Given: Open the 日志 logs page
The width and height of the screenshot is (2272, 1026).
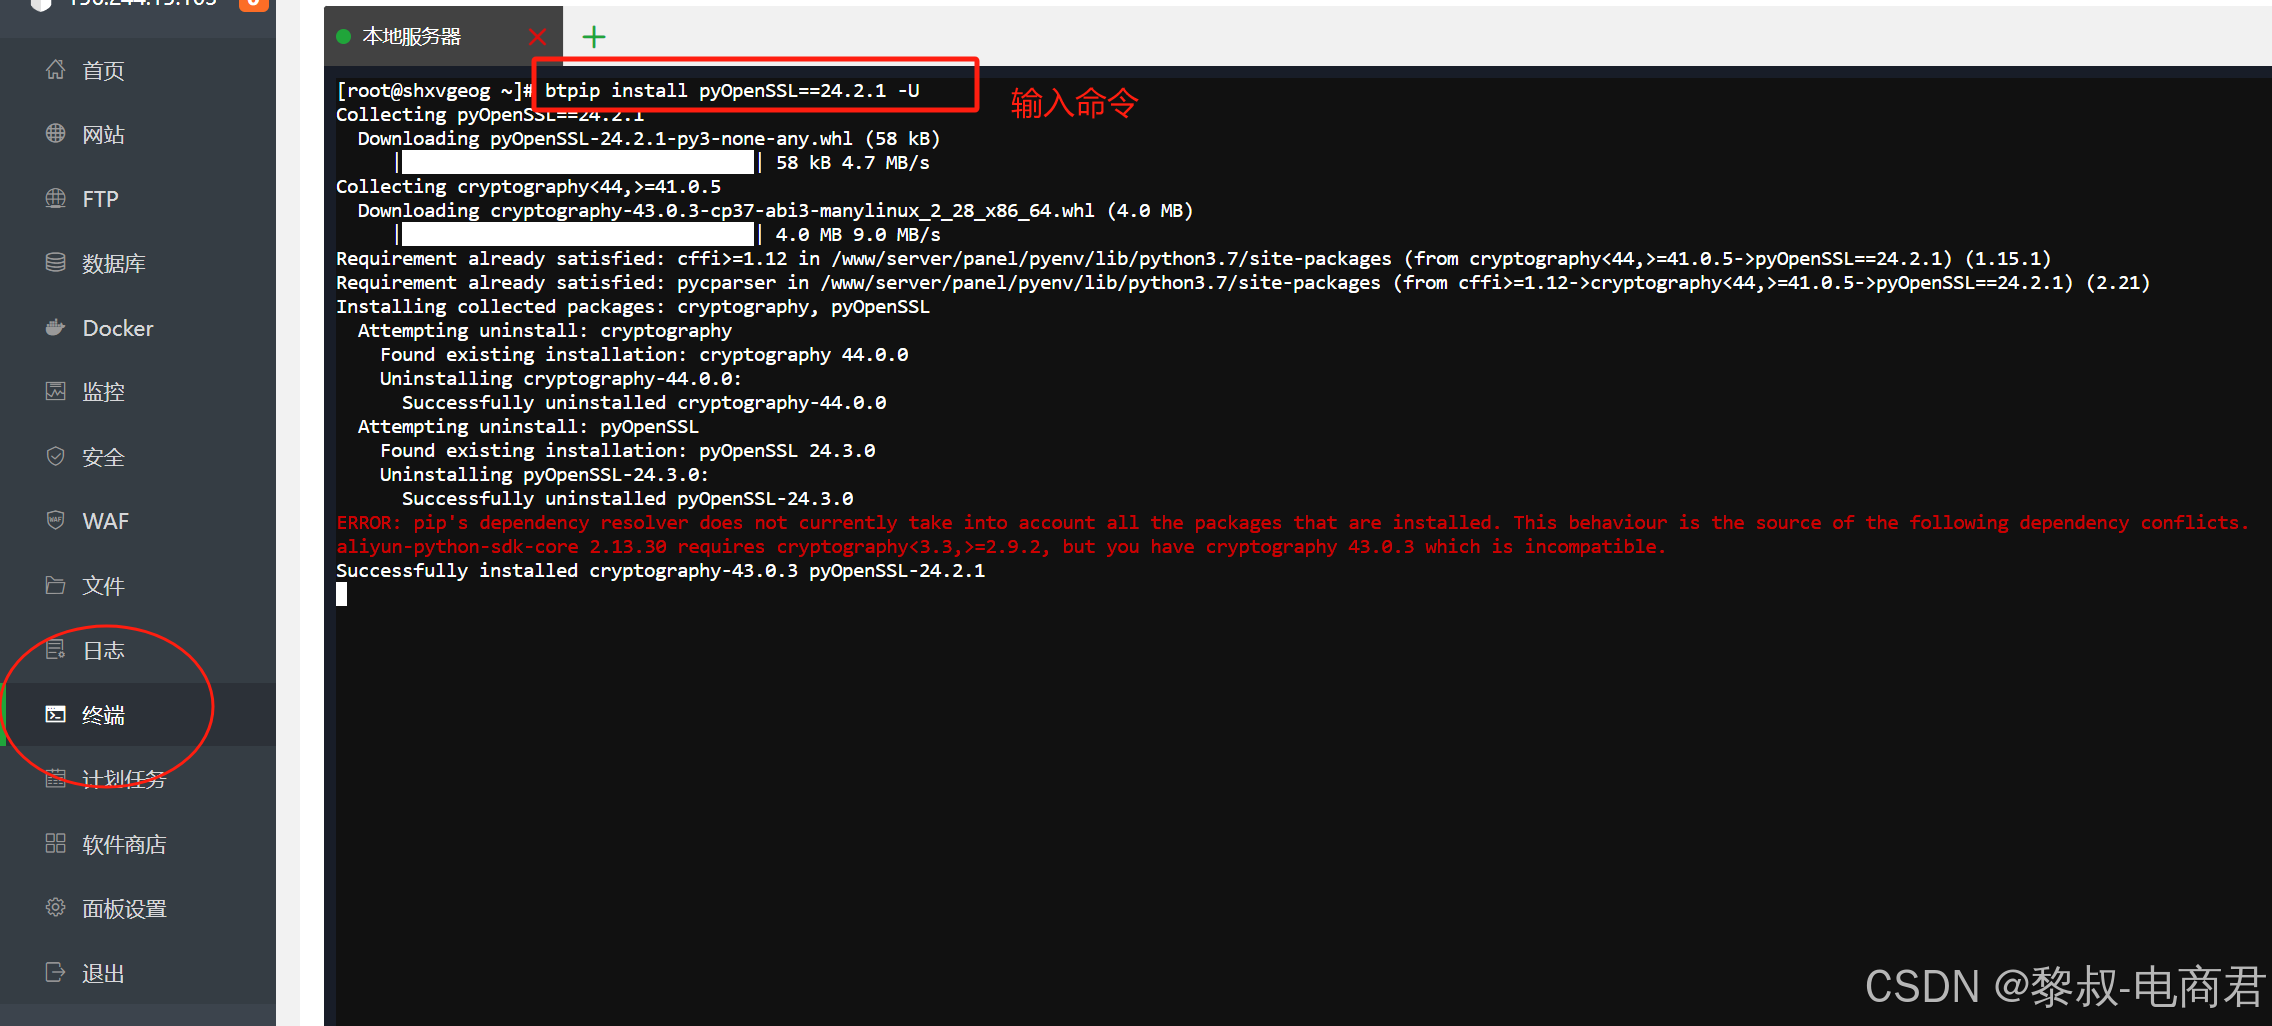Looking at the screenshot, I should point(103,649).
